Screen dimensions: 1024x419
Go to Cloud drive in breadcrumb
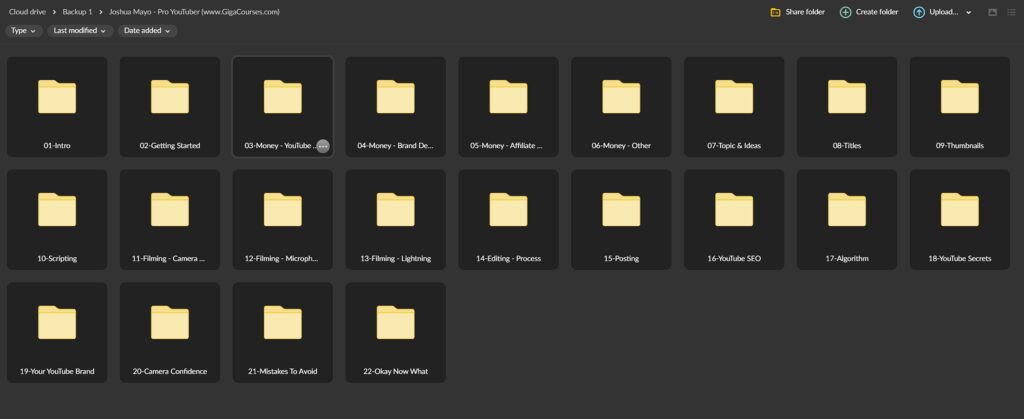tap(29, 12)
